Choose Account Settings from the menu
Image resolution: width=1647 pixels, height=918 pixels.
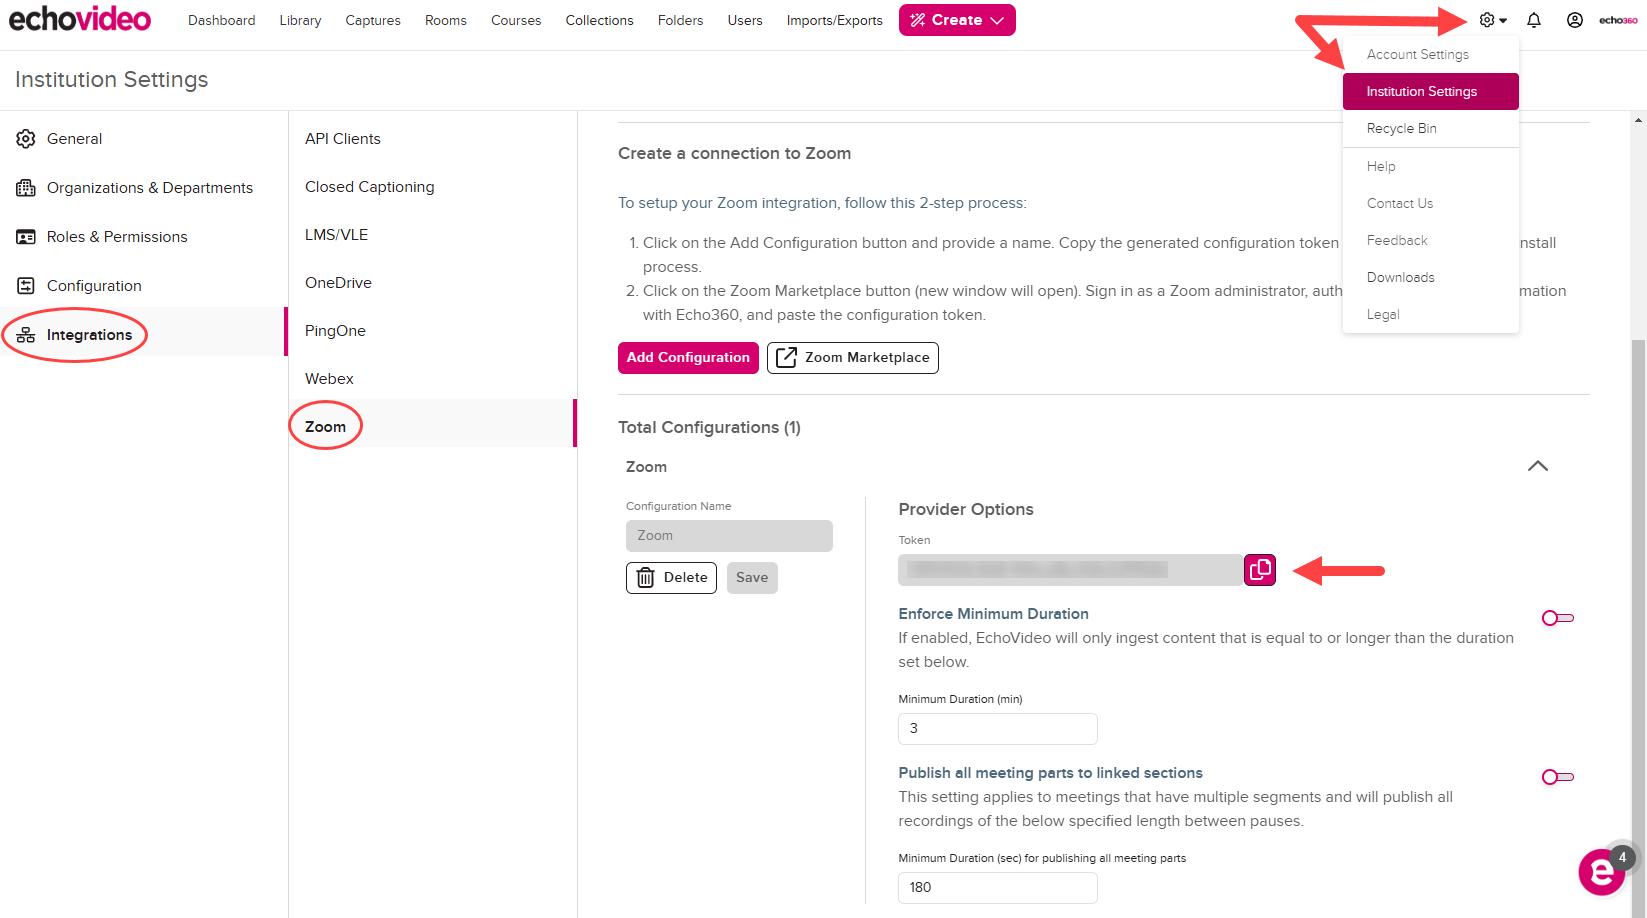pos(1431,54)
